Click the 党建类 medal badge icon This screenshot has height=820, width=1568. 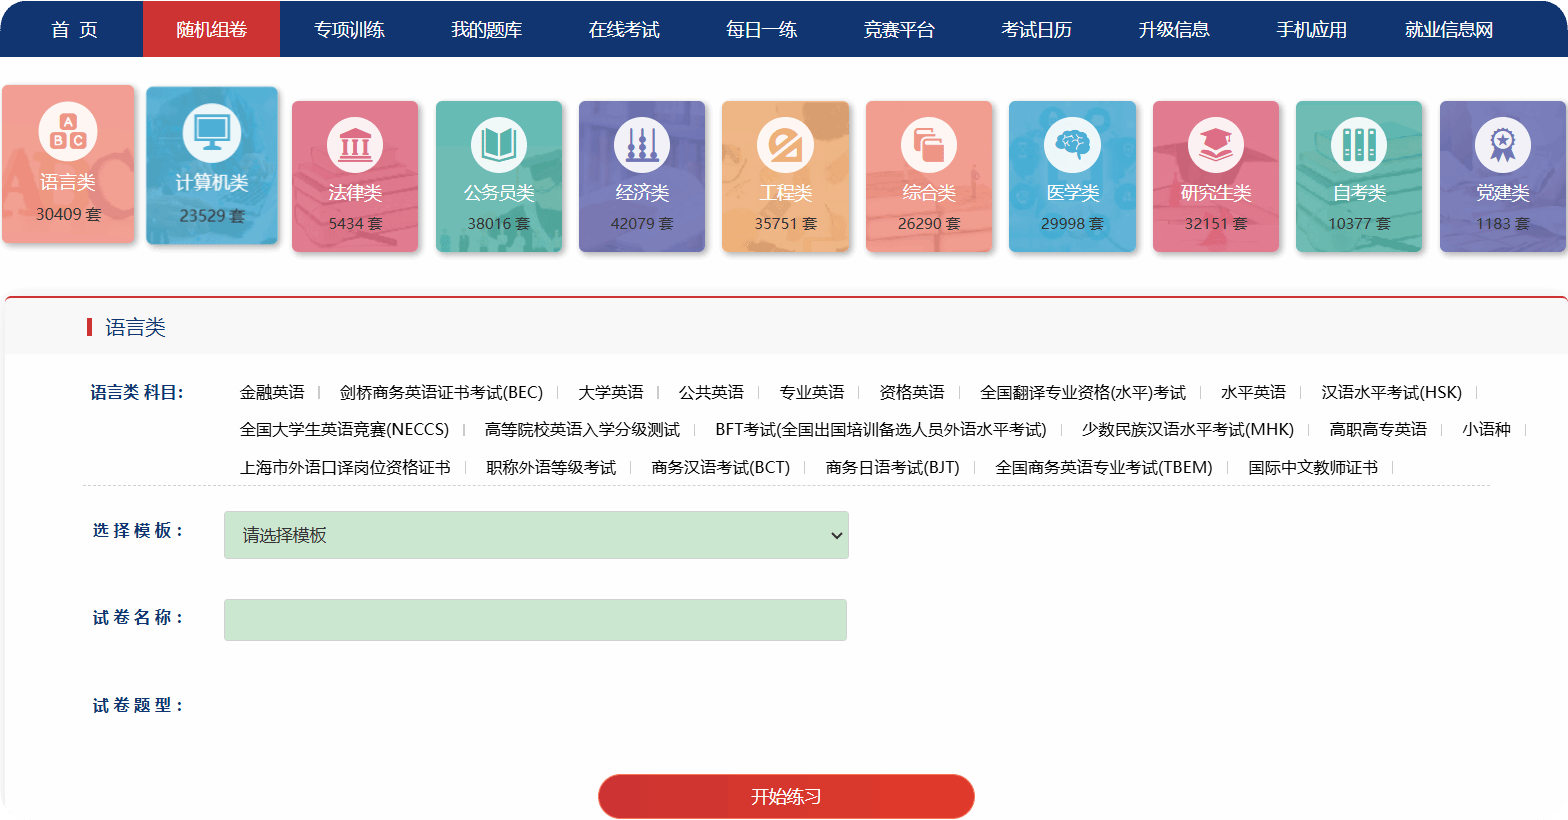[1502, 145]
